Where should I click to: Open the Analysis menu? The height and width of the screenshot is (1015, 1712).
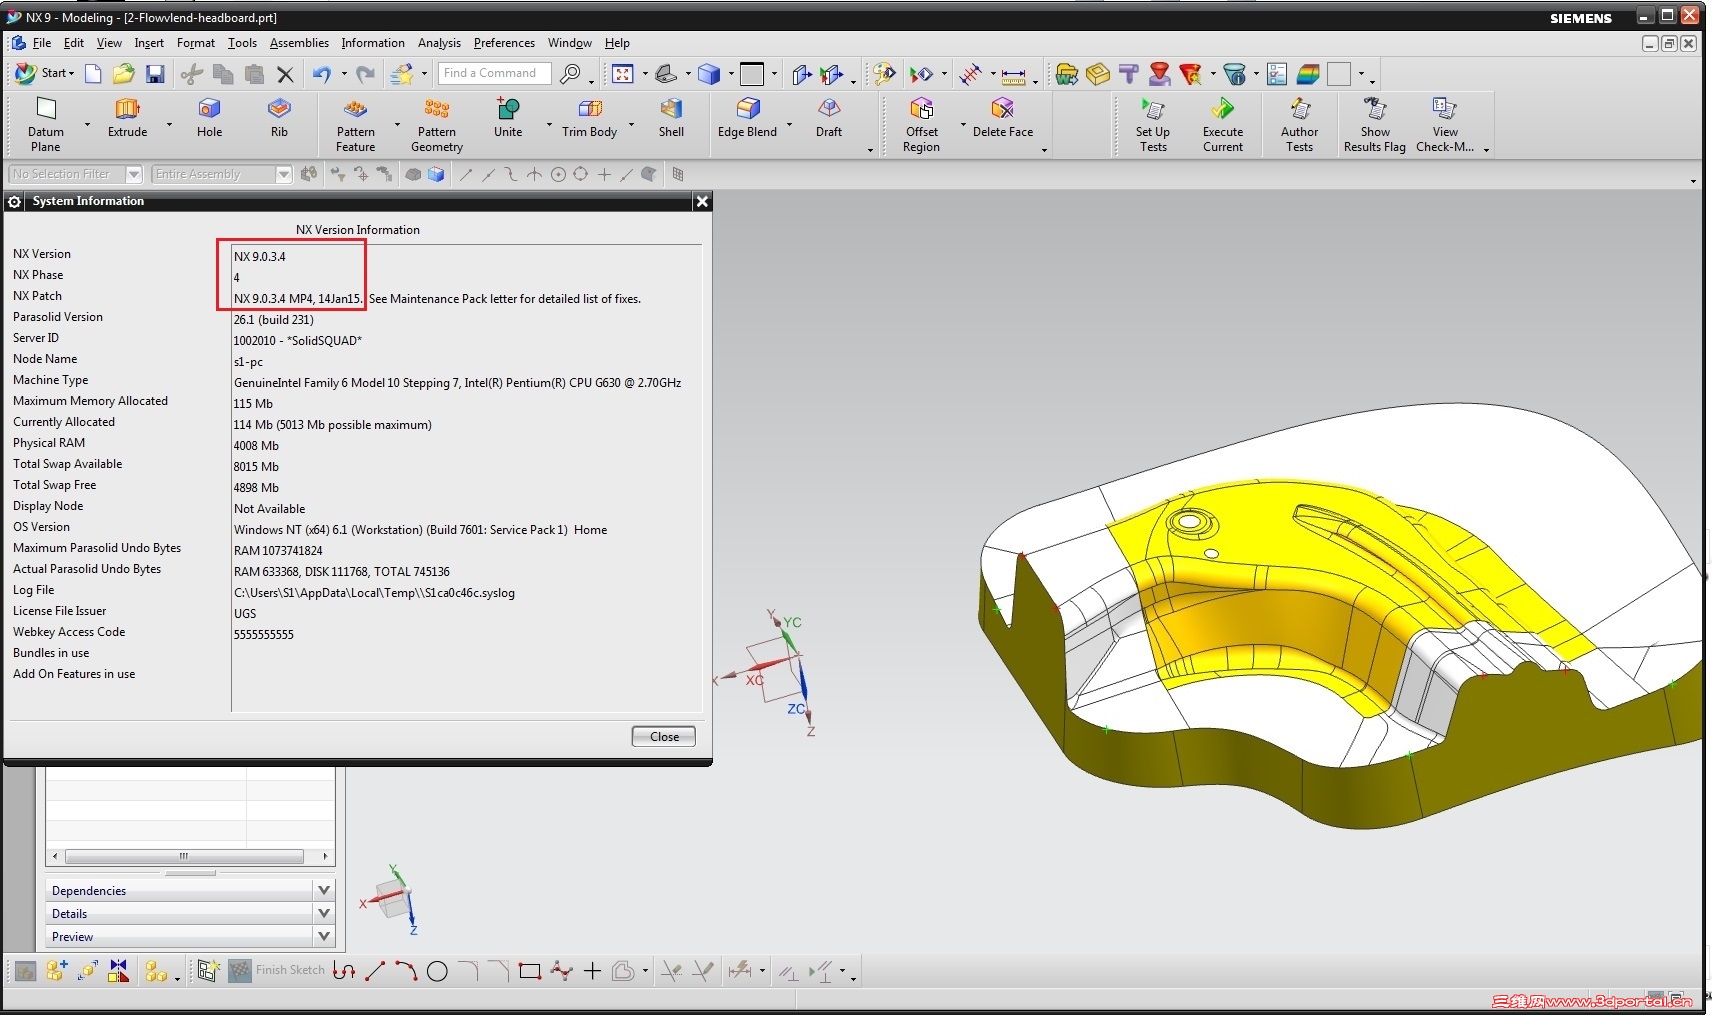pos(439,43)
